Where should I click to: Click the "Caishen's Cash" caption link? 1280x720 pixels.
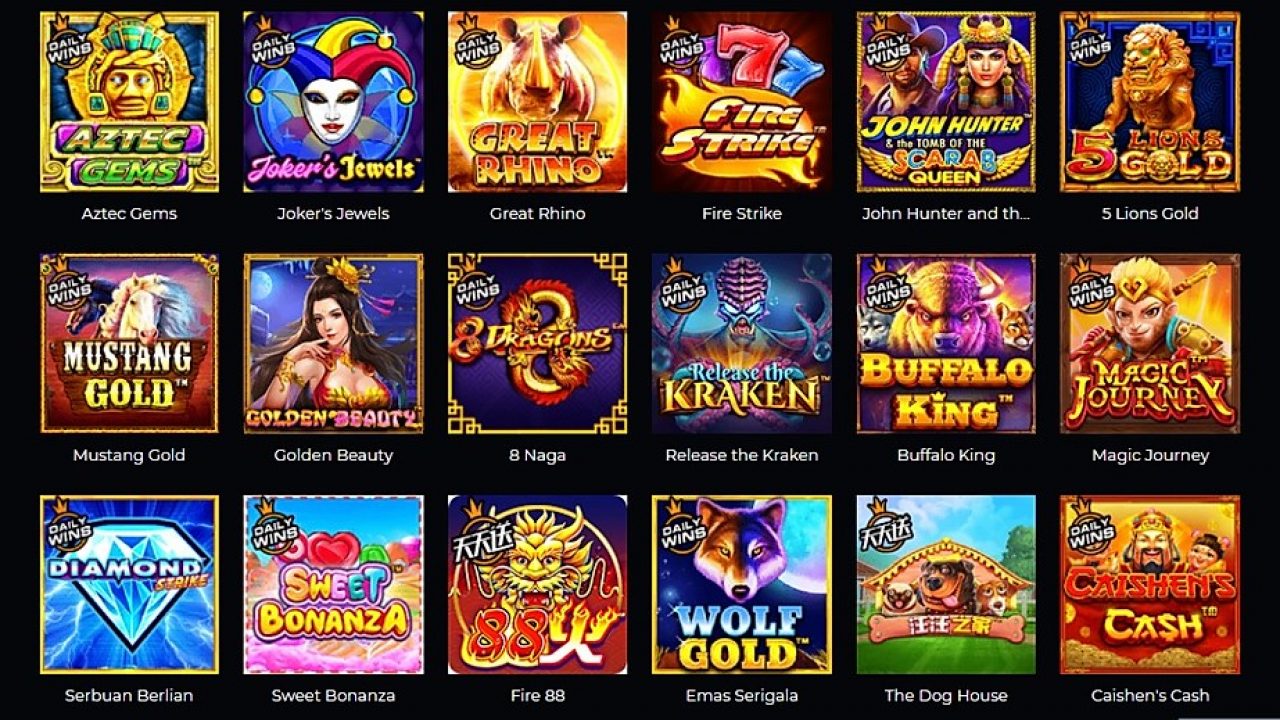(1150, 696)
